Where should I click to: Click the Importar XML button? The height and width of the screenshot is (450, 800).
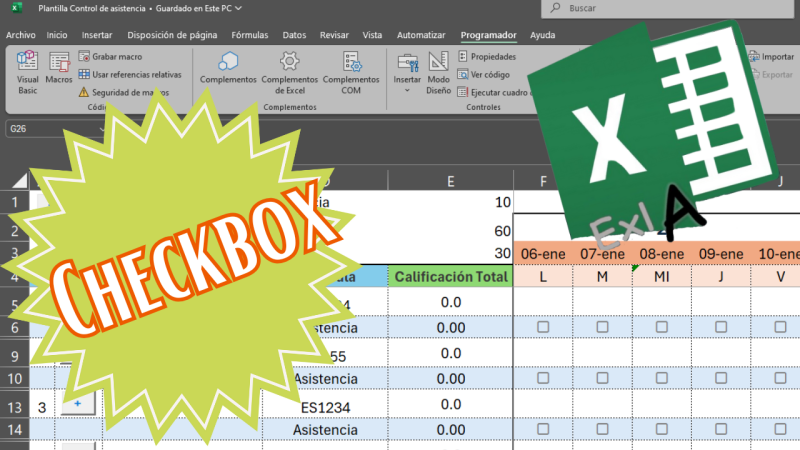[771, 57]
